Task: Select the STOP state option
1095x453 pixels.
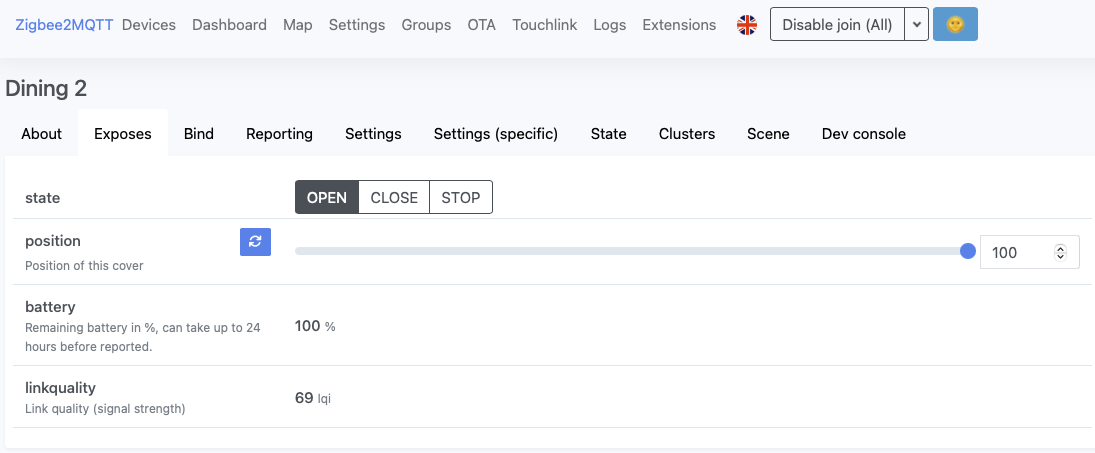Action: pyautogui.click(x=461, y=198)
